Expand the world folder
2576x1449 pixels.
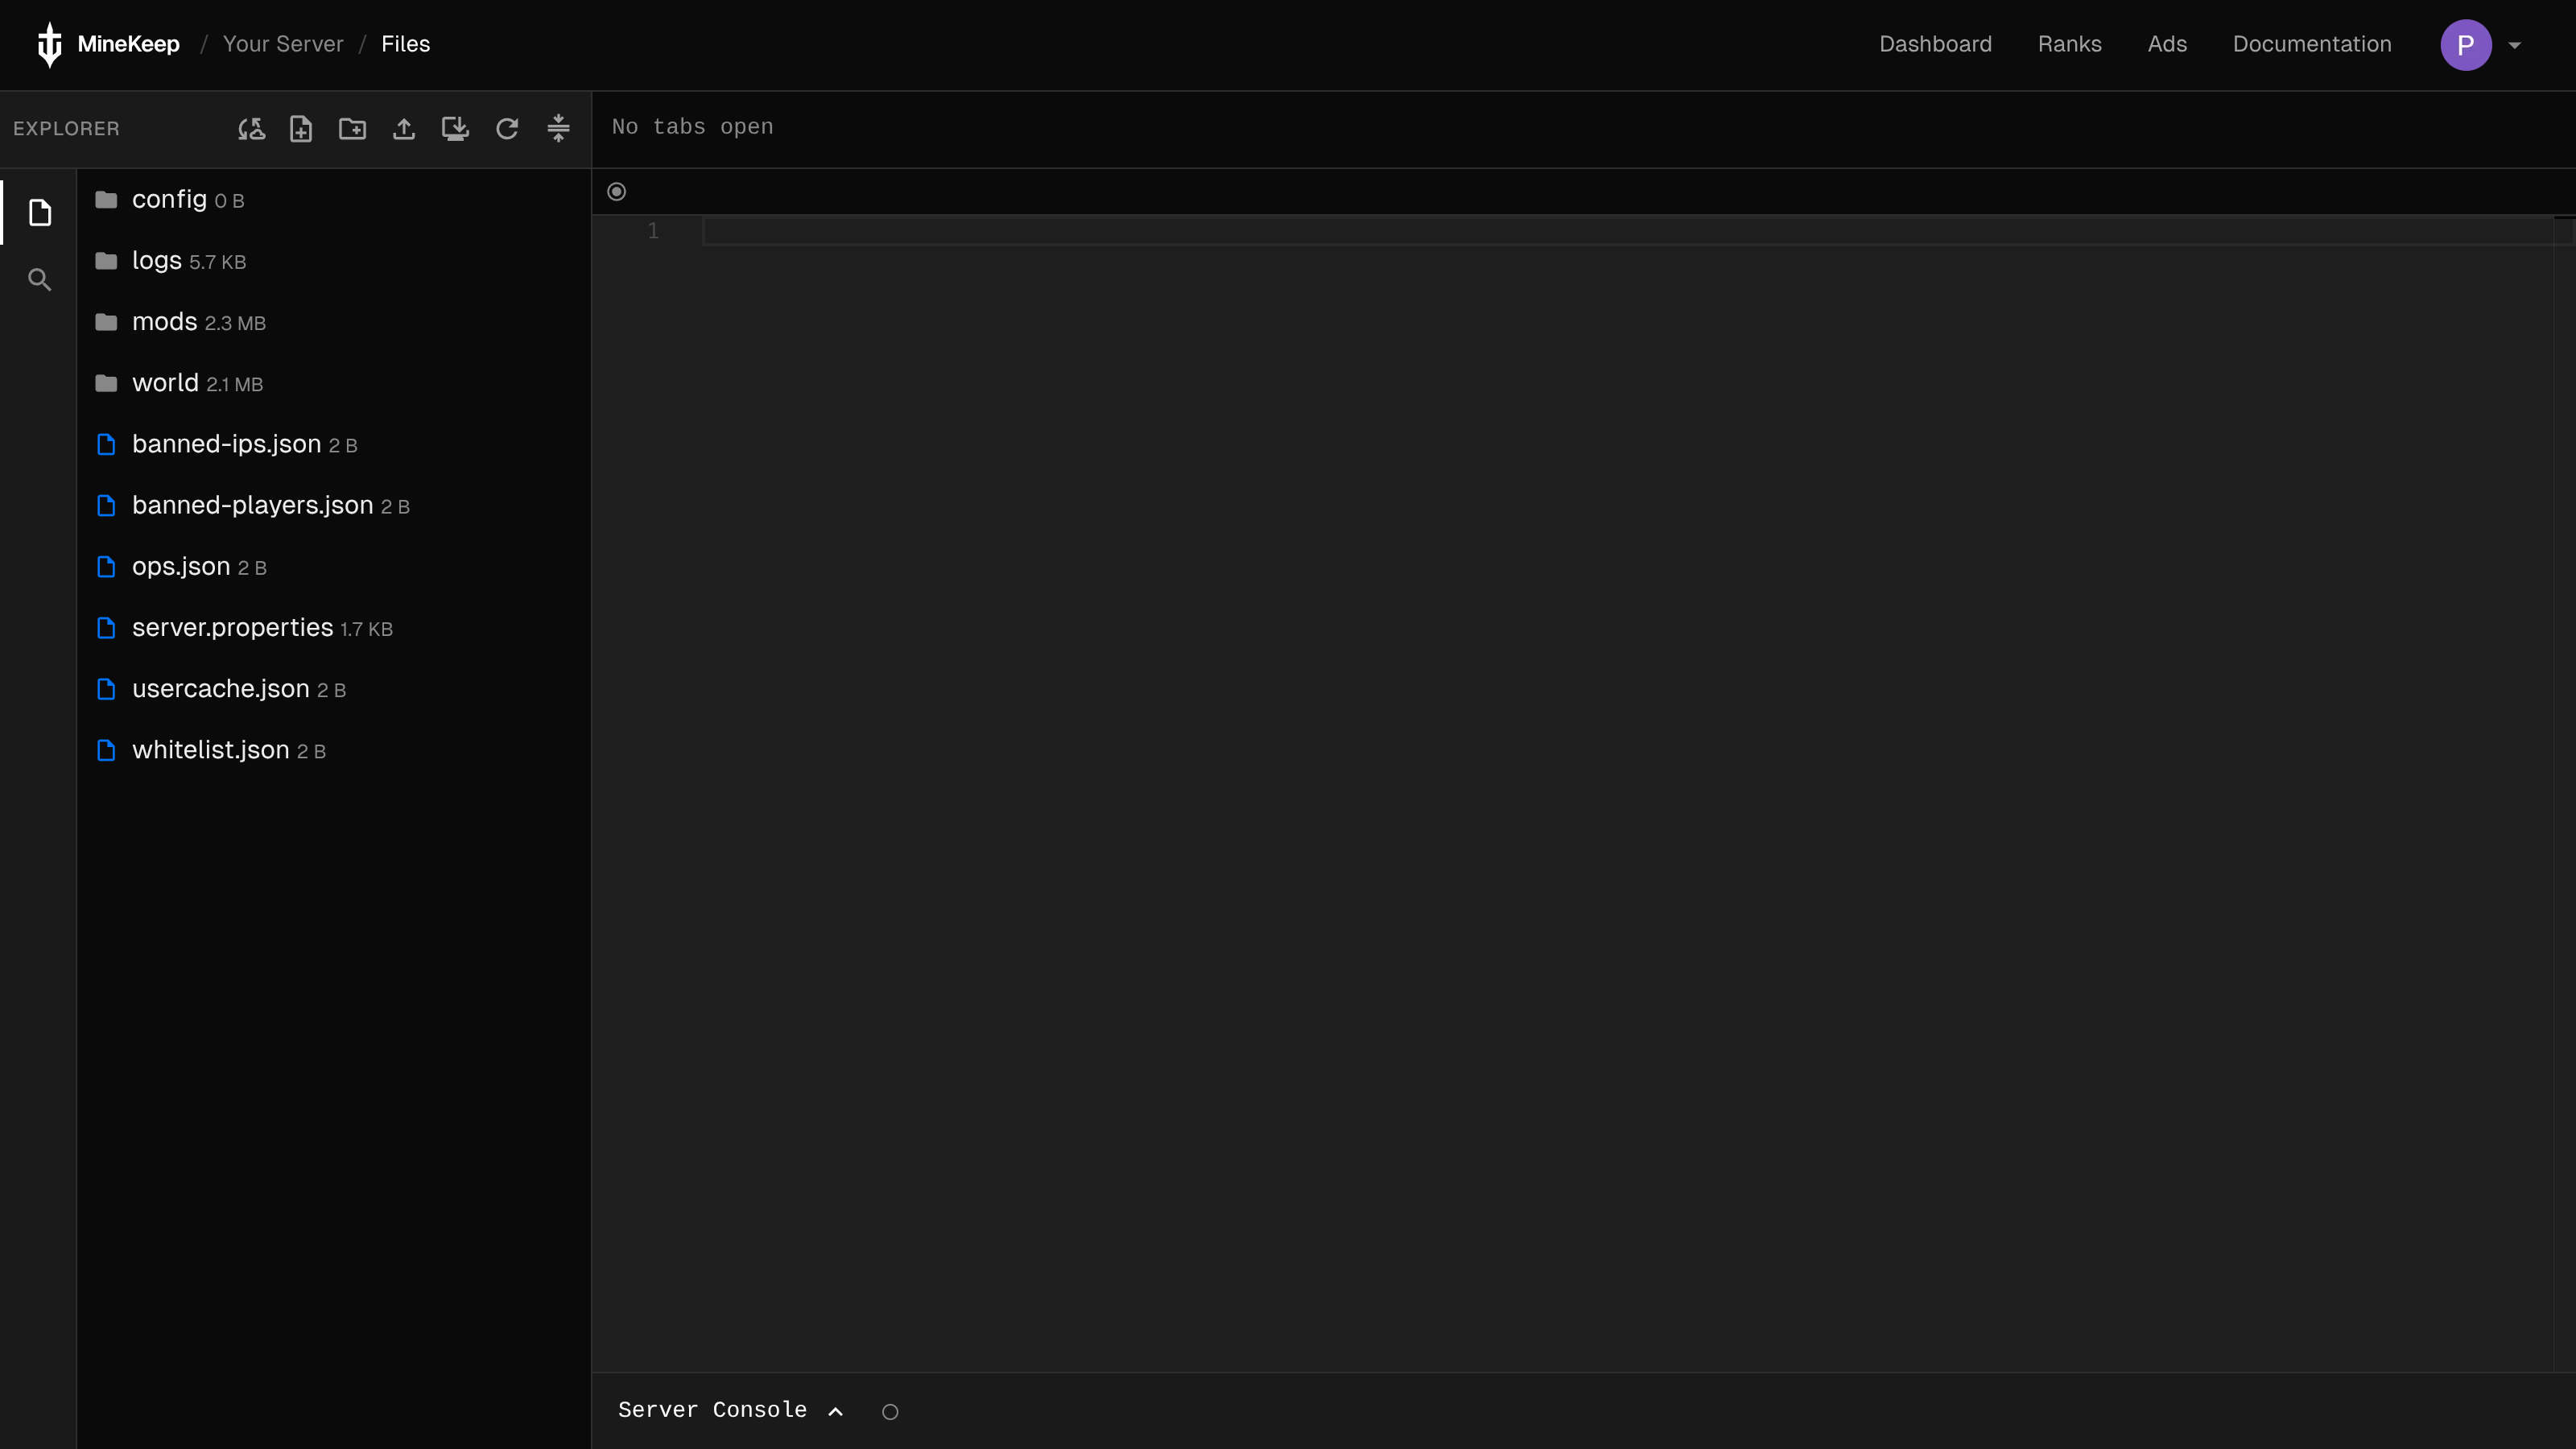click(x=166, y=383)
